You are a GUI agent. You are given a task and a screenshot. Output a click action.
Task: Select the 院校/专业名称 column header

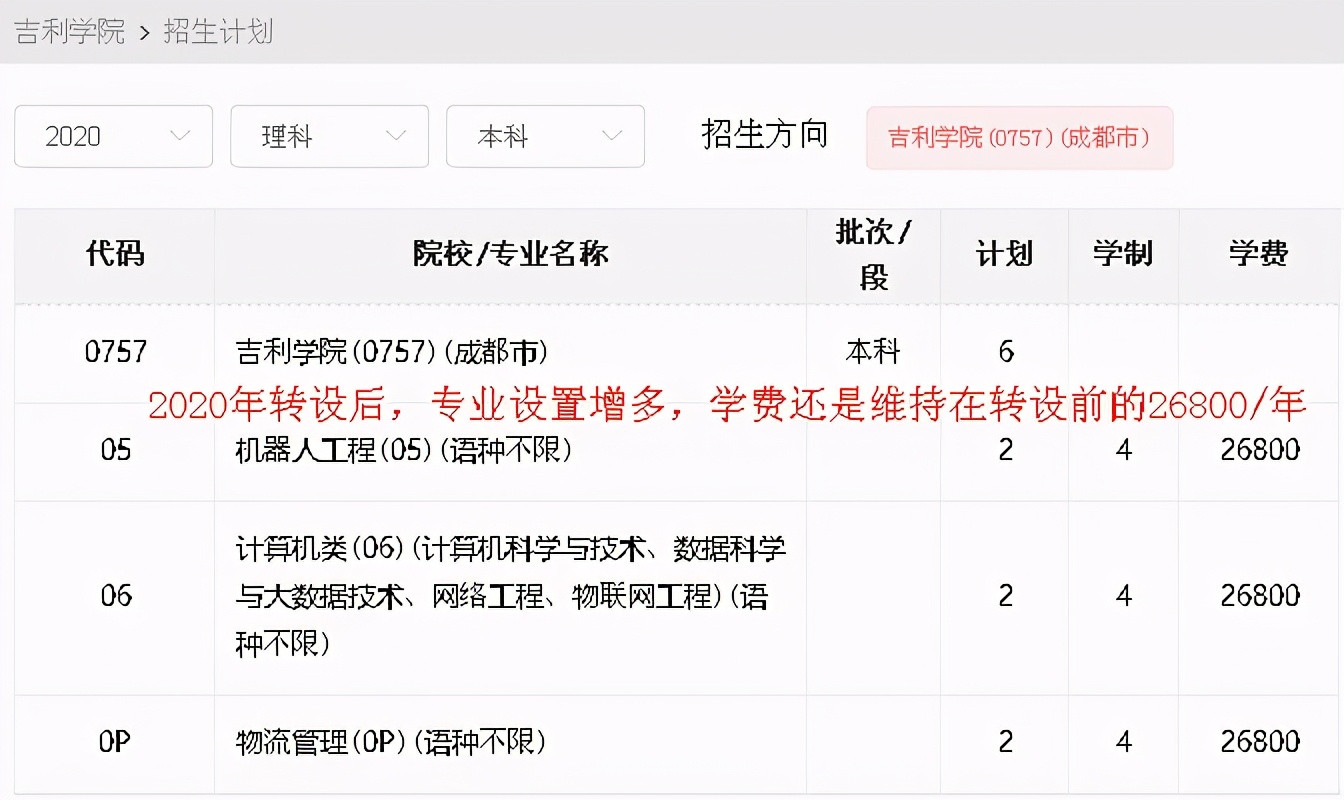[x=509, y=254]
